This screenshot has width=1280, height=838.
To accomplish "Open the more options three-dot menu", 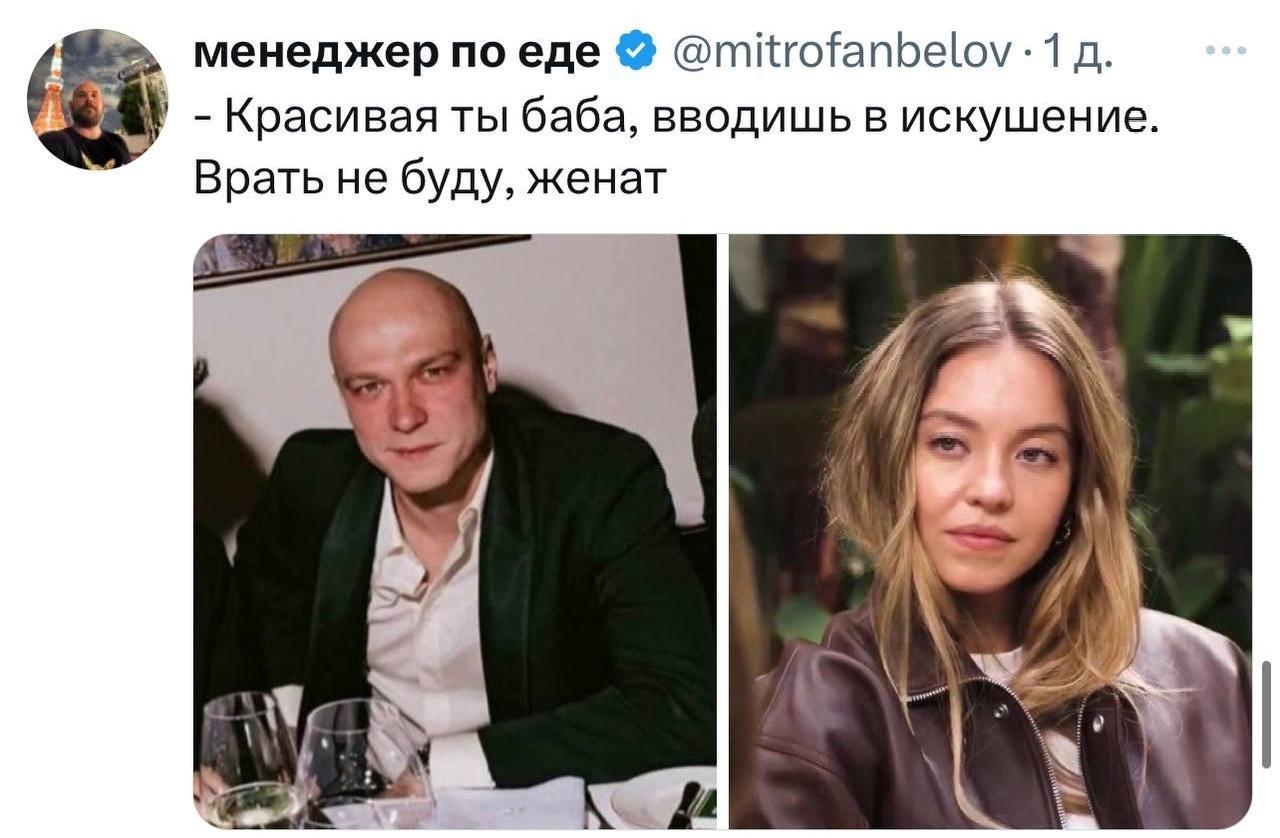I will tap(1226, 51).
